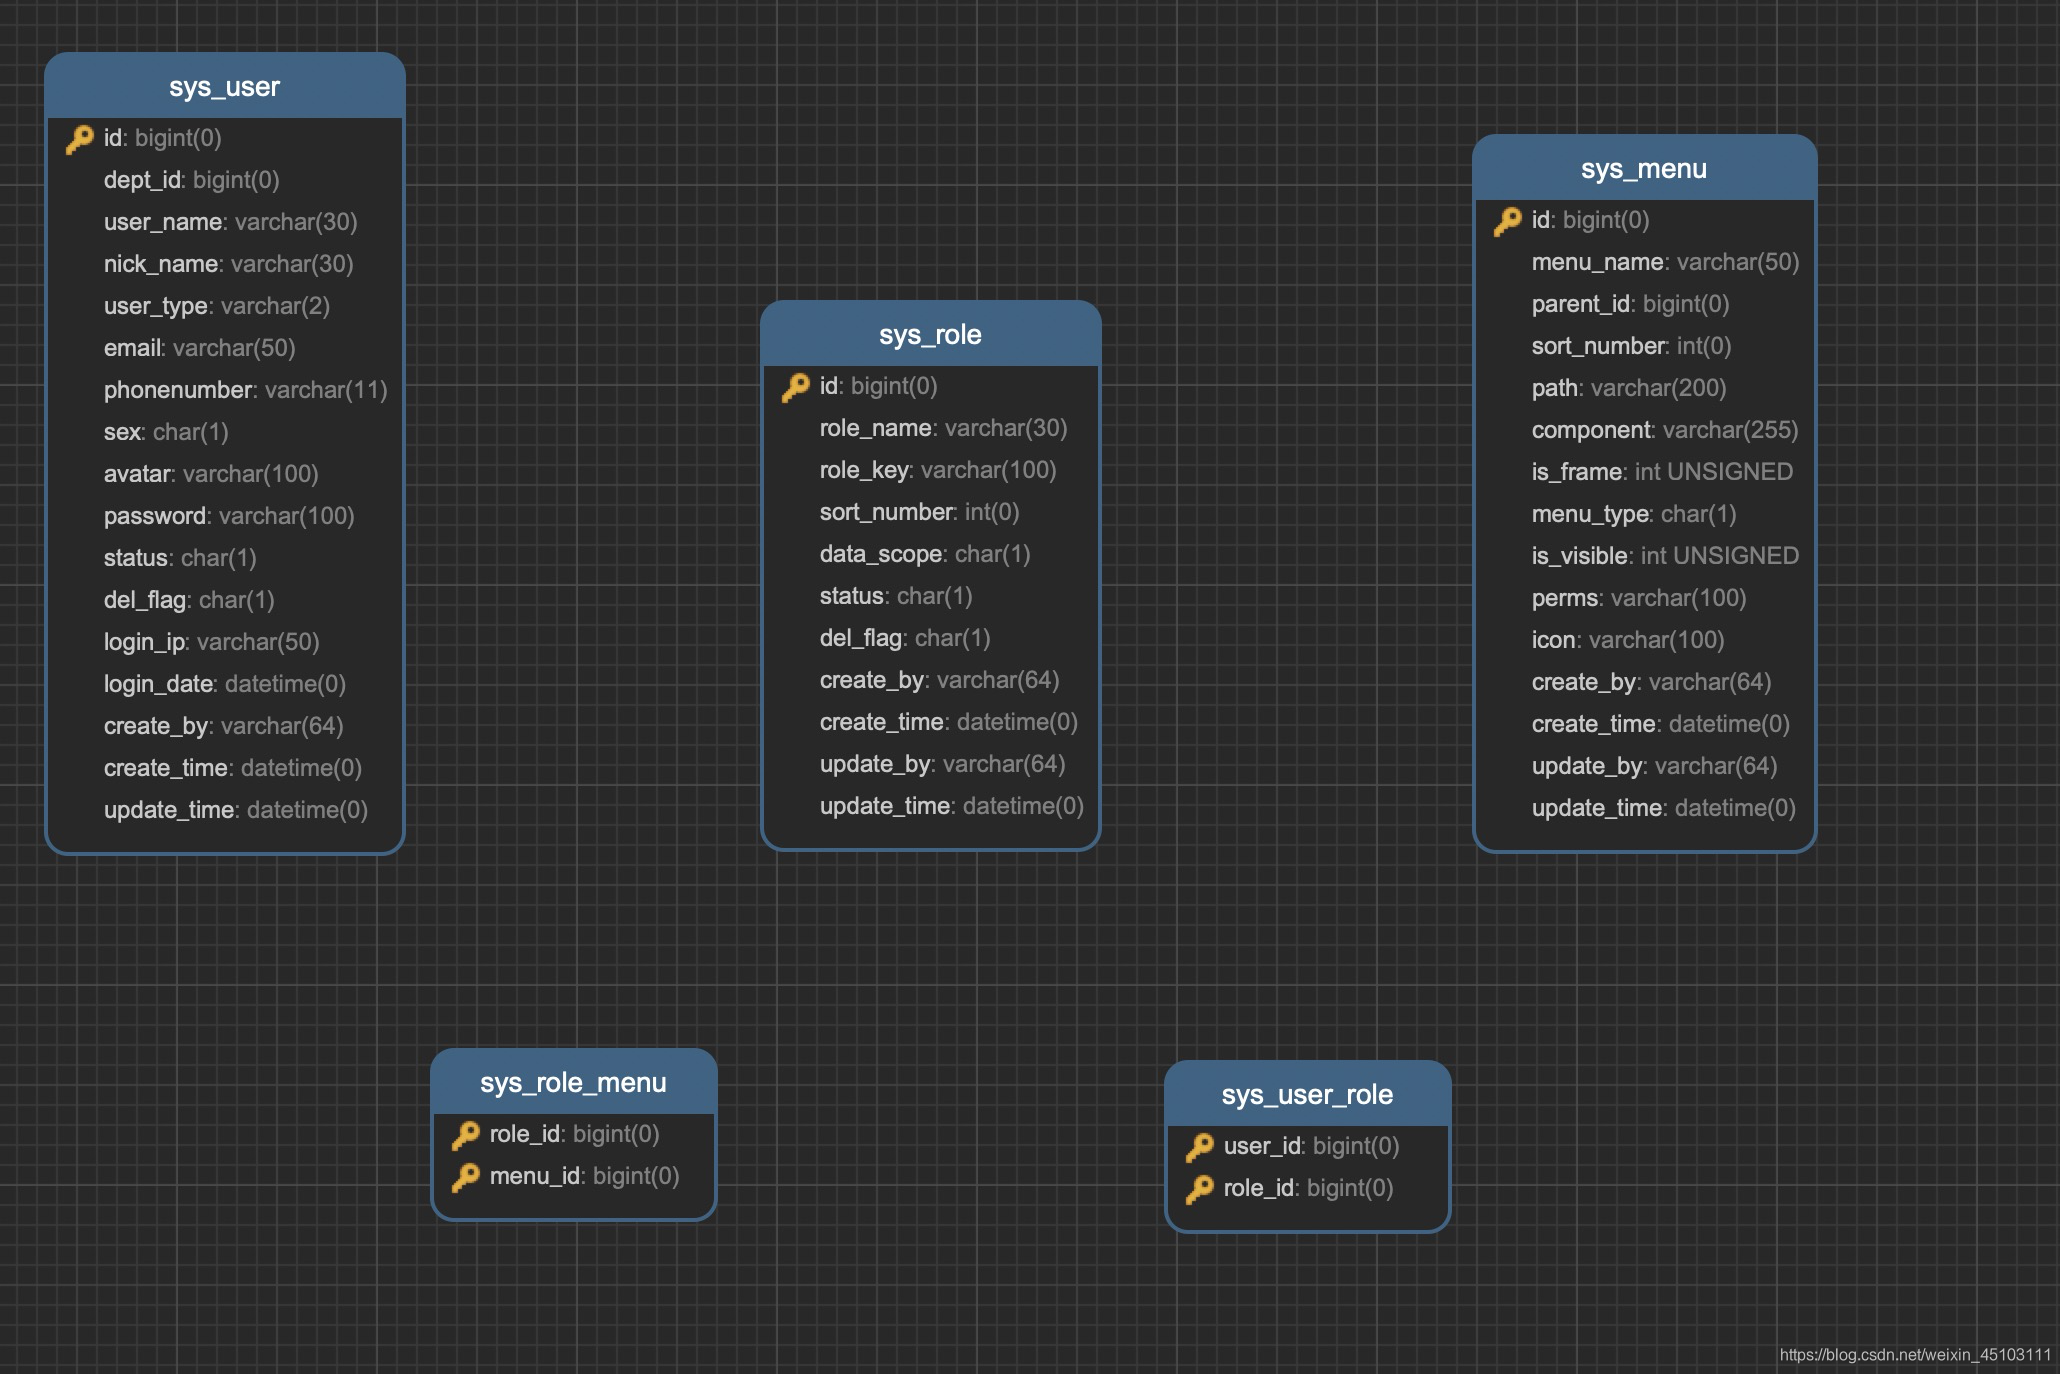2060x1374 pixels.
Task: Click password: varchar(100) field
Action: click(x=229, y=516)
